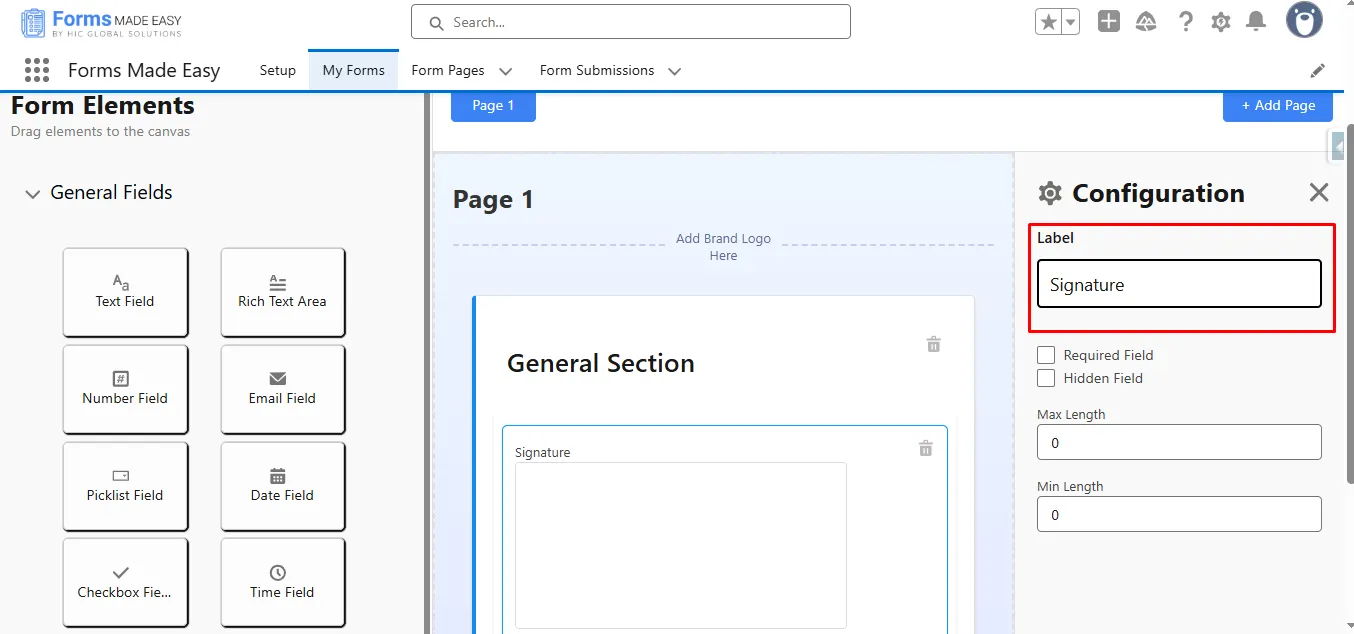Click the + Add Page button
This screenshot has height=634, width=1354.
click(1277, 105)
